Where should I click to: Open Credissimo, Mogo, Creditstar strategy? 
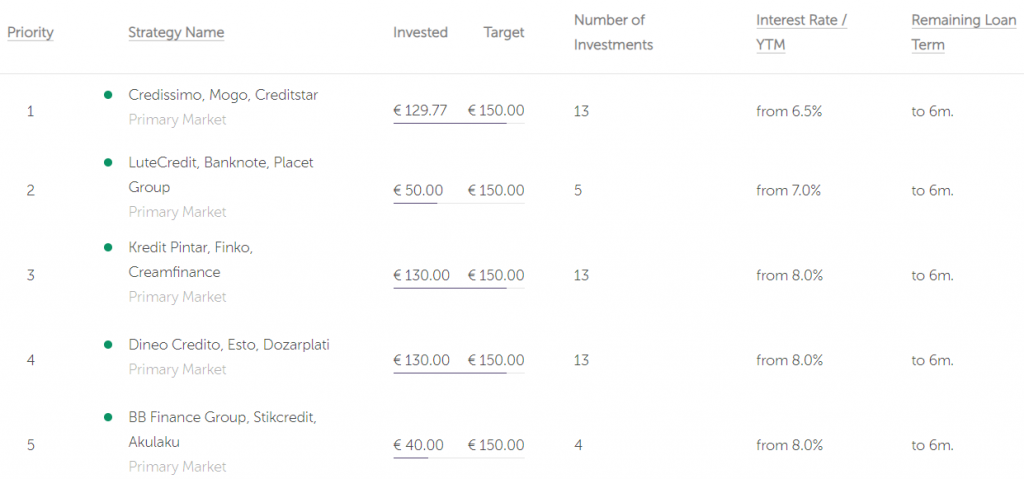[223, 95]
